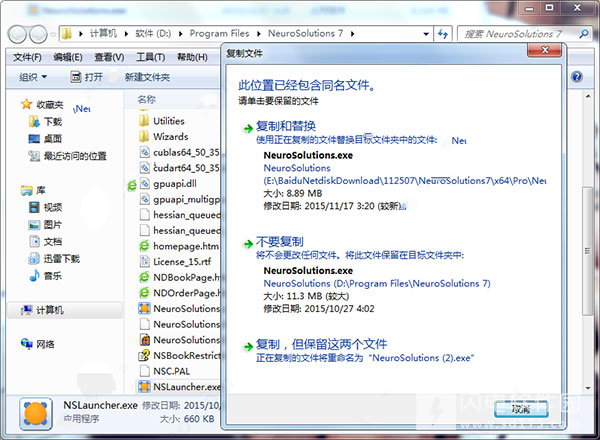This screenshot has width=600, height=440.
Task: Click the Forward navigation arrow in Explorer
Action: click(x=38, y=35)
